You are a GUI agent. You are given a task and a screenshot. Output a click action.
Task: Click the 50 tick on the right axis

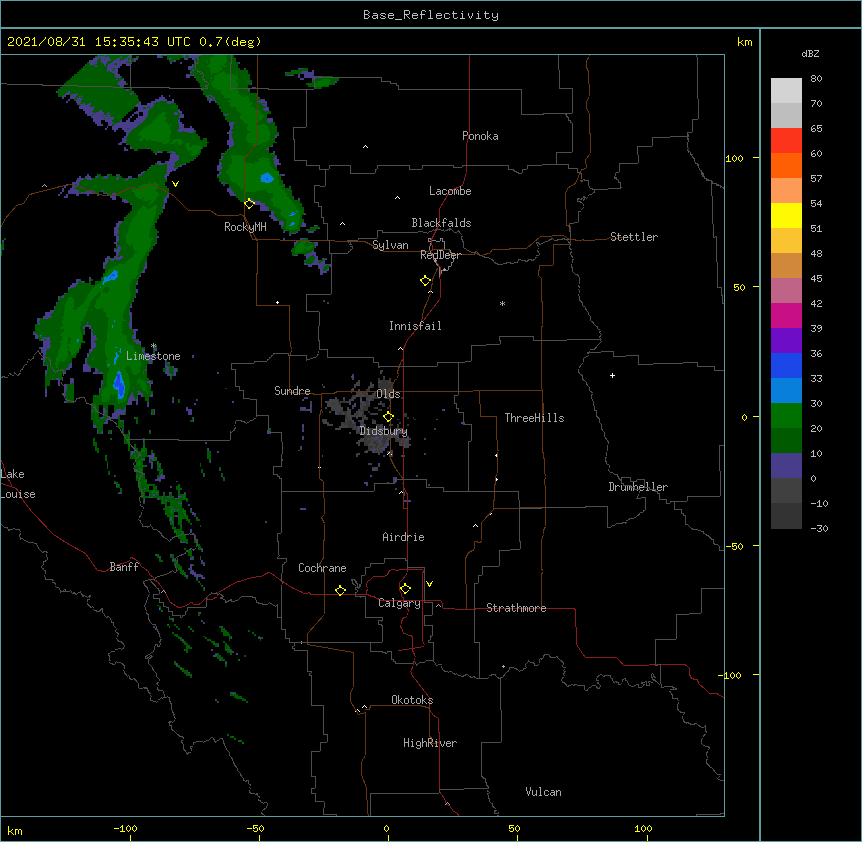click(739, 287)
